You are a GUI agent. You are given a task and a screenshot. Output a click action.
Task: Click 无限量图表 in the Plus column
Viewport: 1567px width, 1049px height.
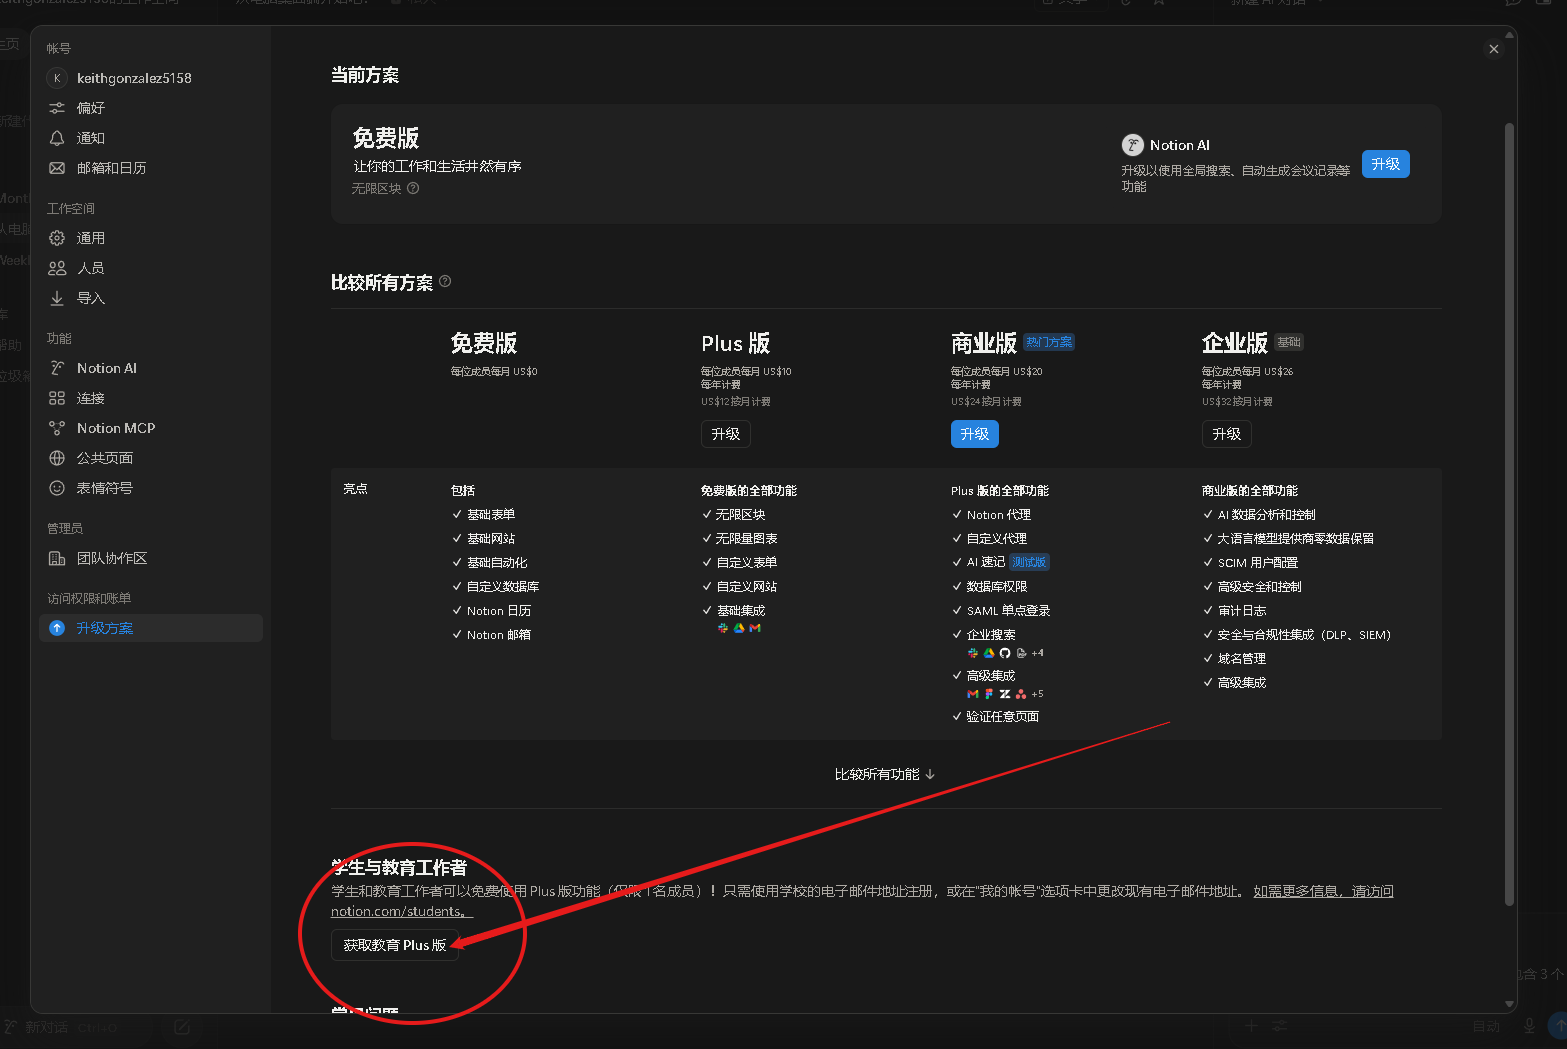(747, 538)
